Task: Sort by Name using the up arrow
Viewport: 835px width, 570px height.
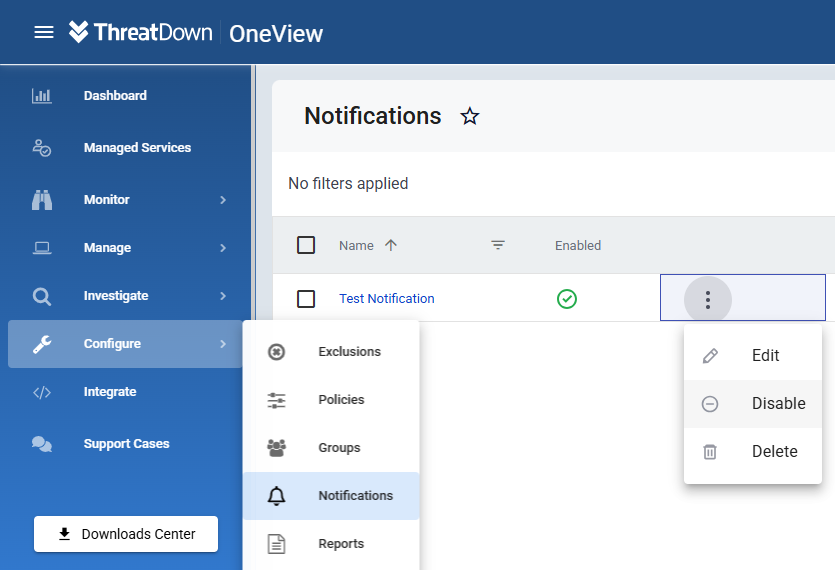Action: [x=391, y=245]
